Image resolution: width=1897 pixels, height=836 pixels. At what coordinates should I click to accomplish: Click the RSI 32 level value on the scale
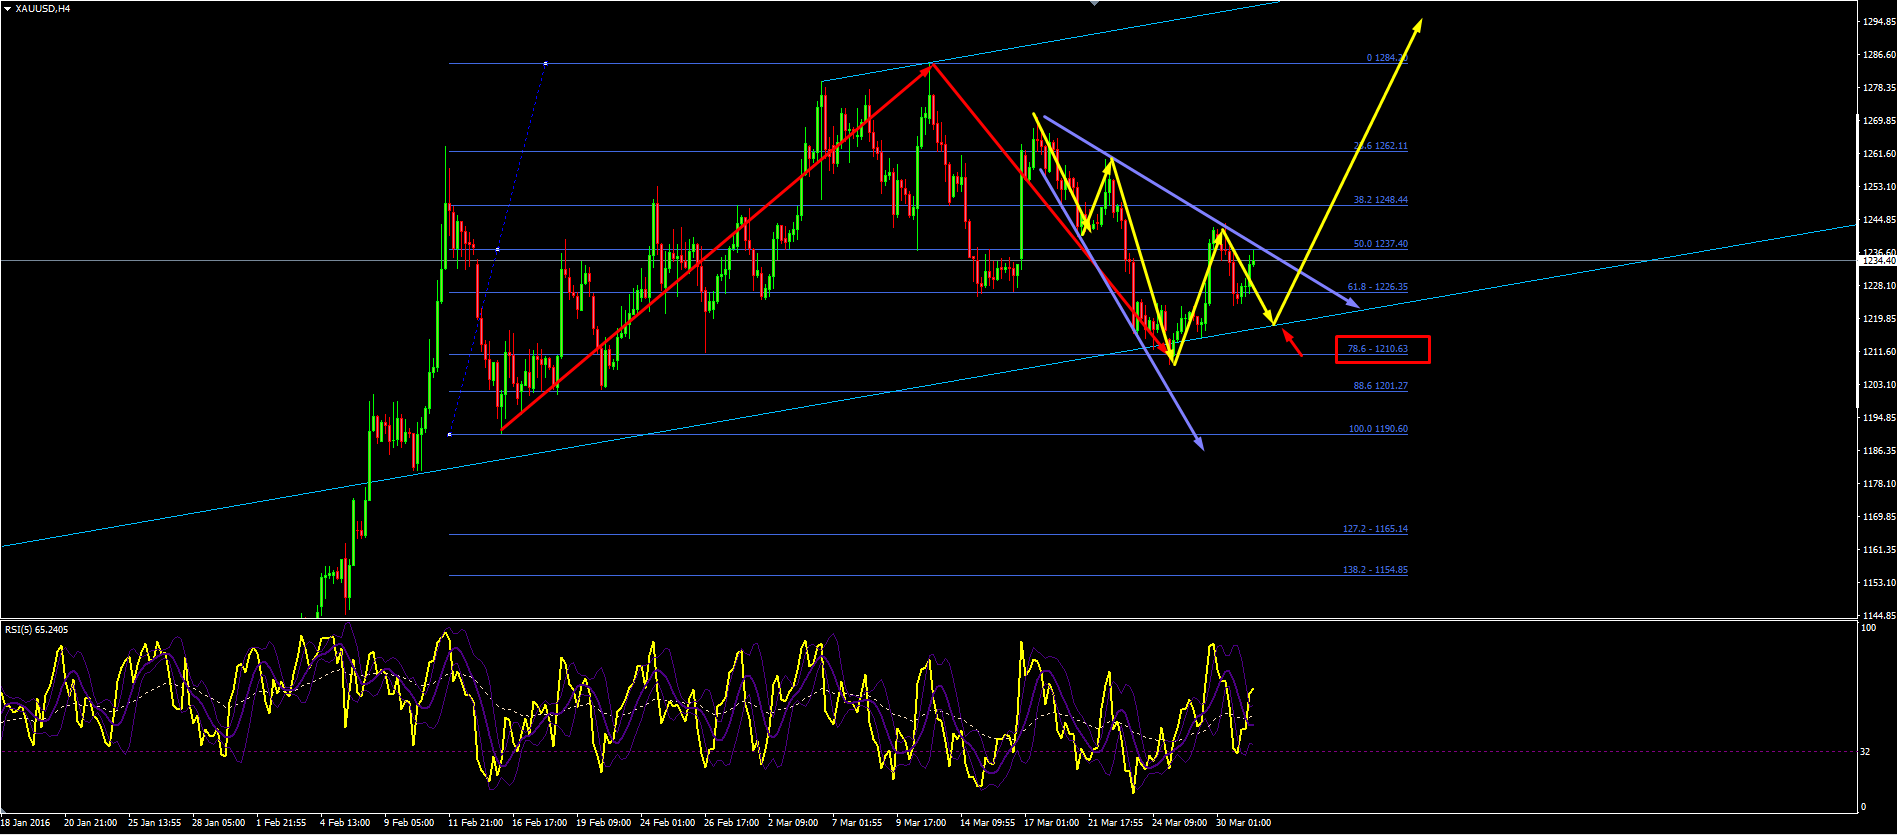pos(1866,751)
